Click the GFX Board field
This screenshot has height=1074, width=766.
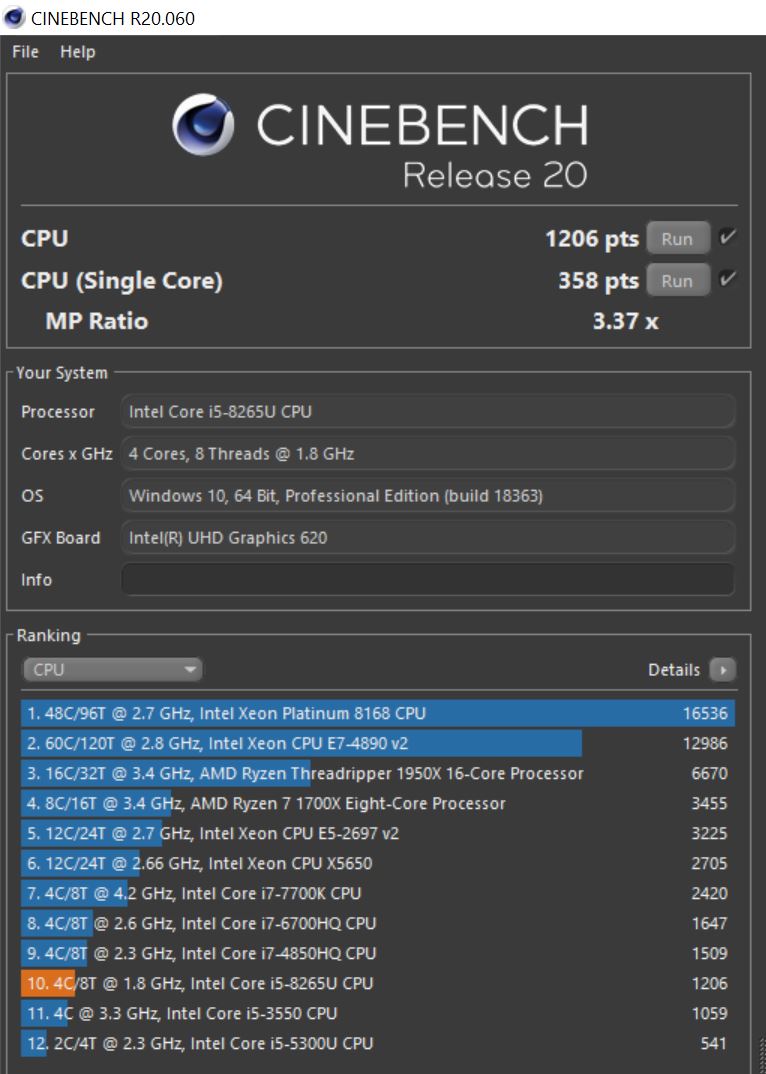click(x=428, y=538)
